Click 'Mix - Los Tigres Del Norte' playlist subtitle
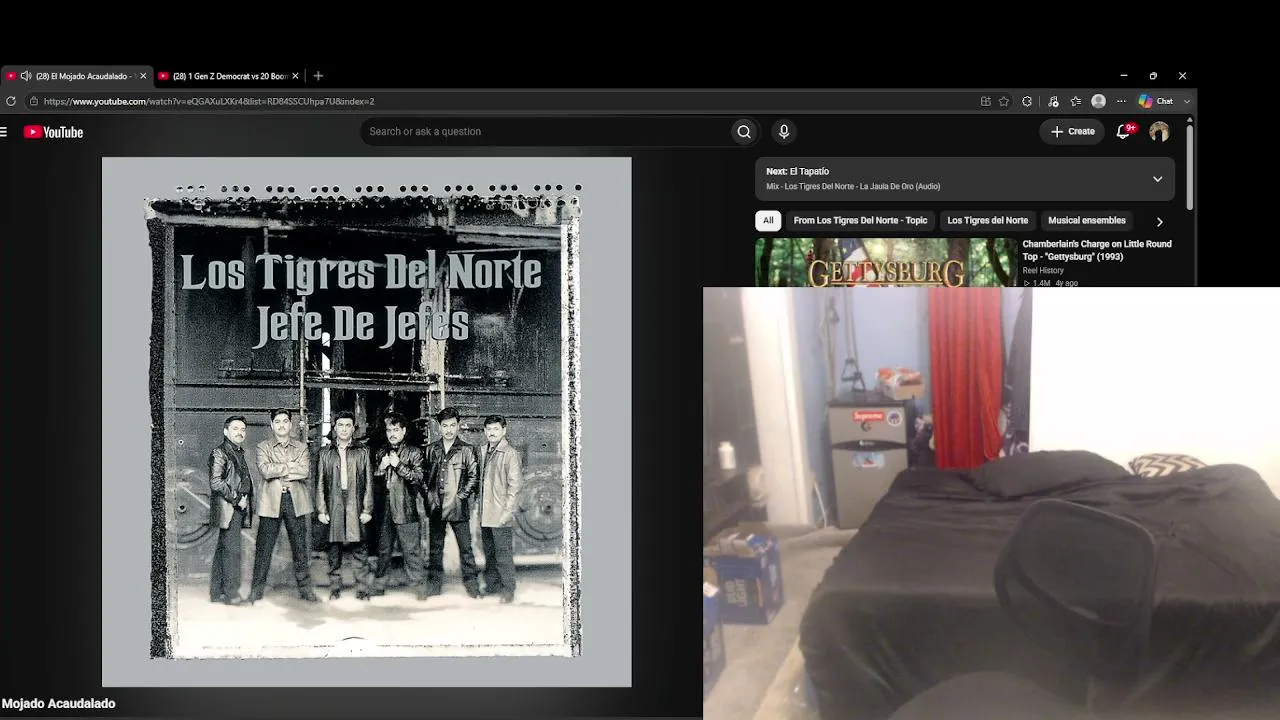This screenshot has height=720, width=1280. (853, 186)
